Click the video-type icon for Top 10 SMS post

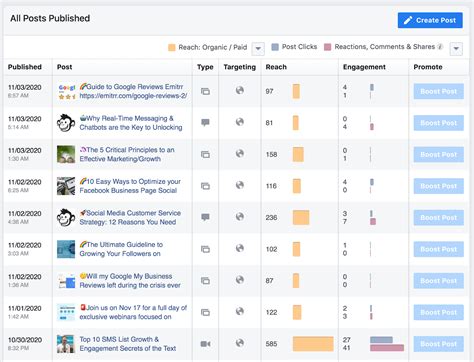(x=205, y=344)
